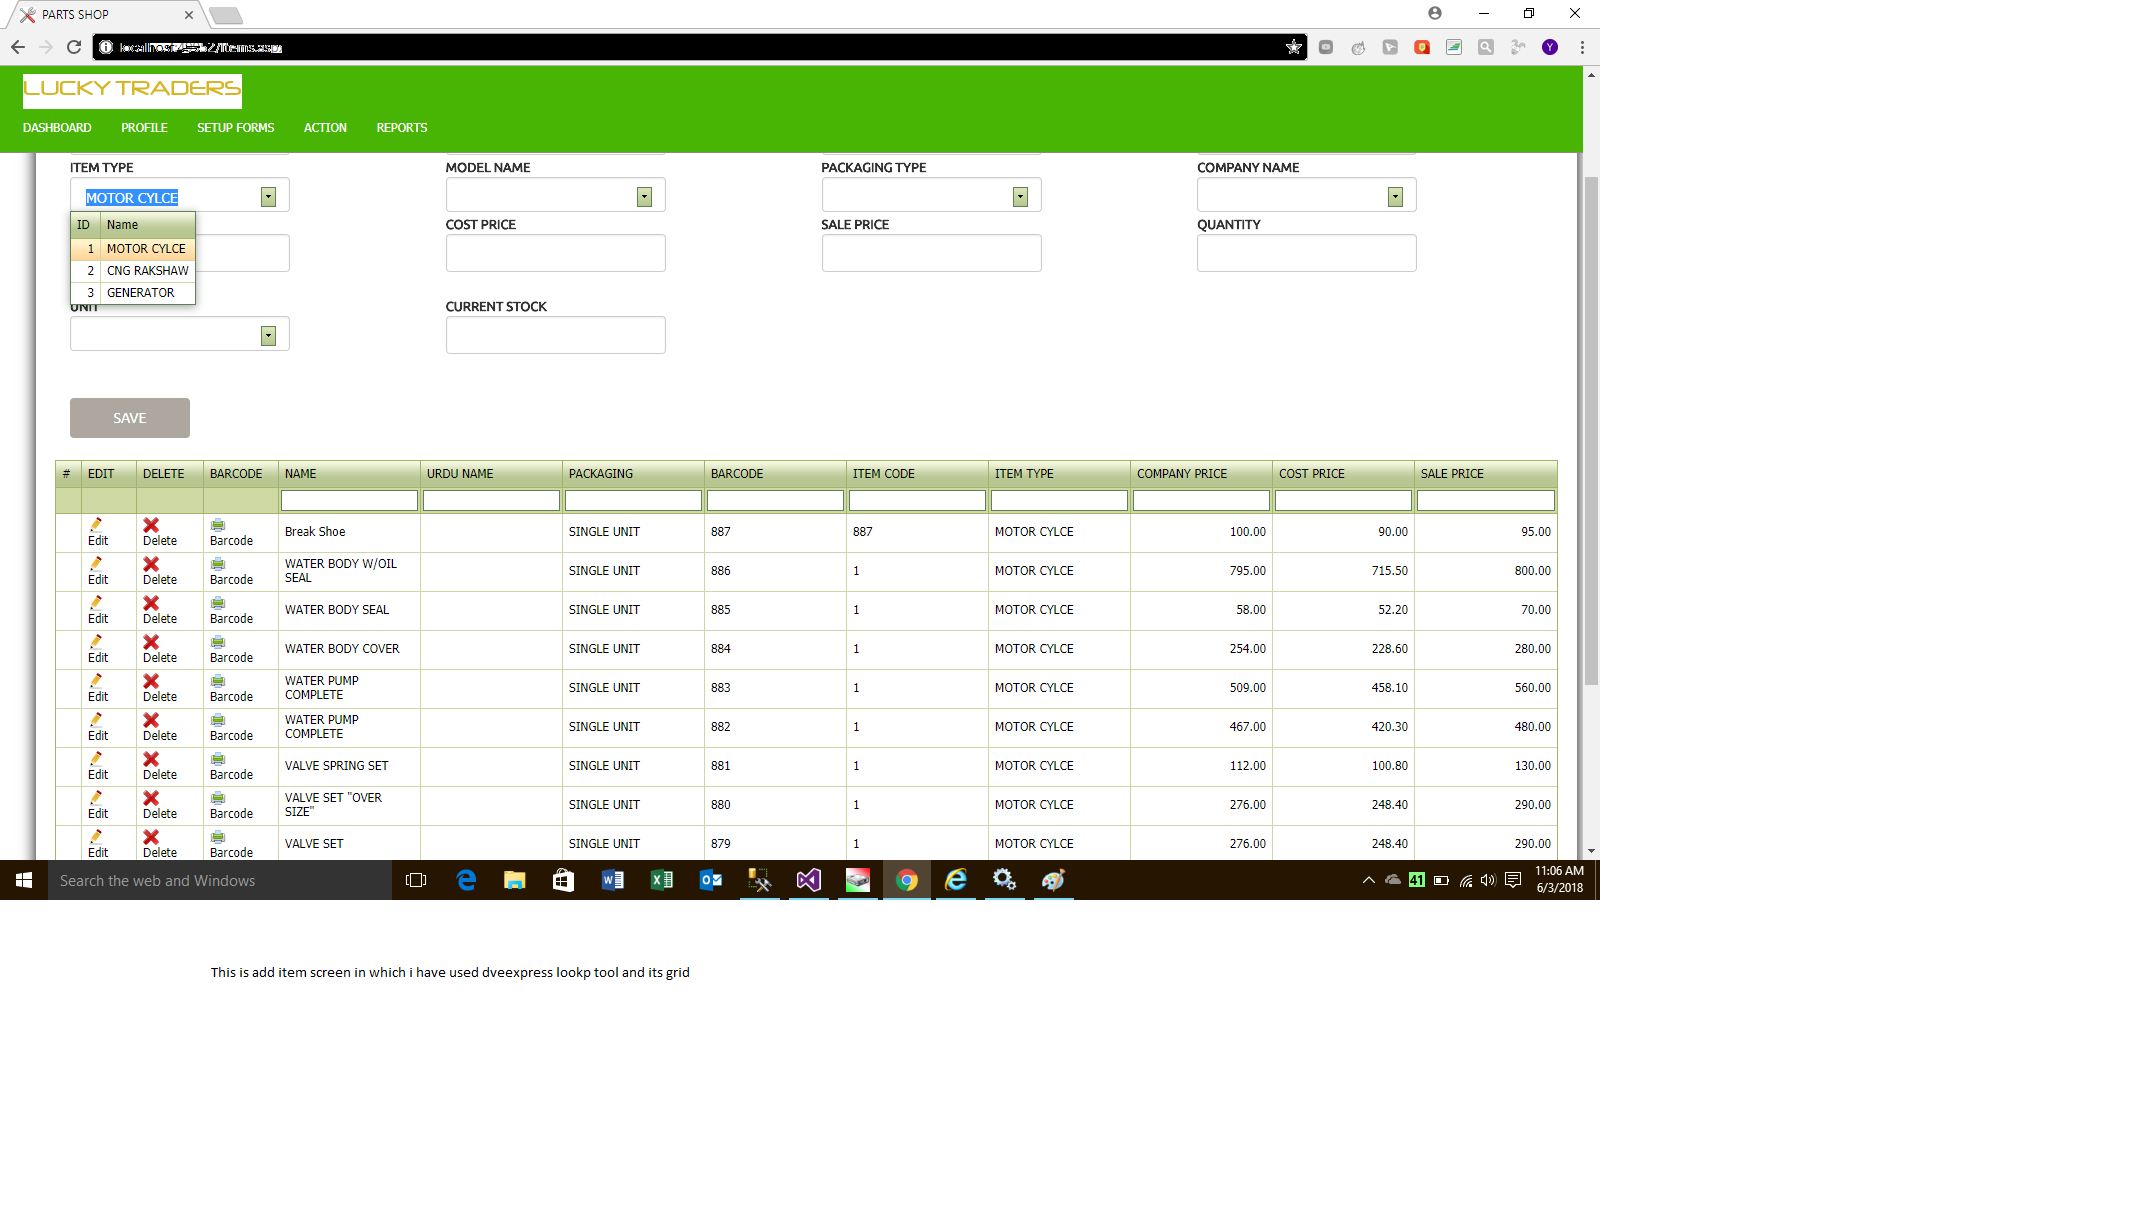The image size is (2130, 1222).
Task: Open Excel from taskbar
Action: (661, 880)
